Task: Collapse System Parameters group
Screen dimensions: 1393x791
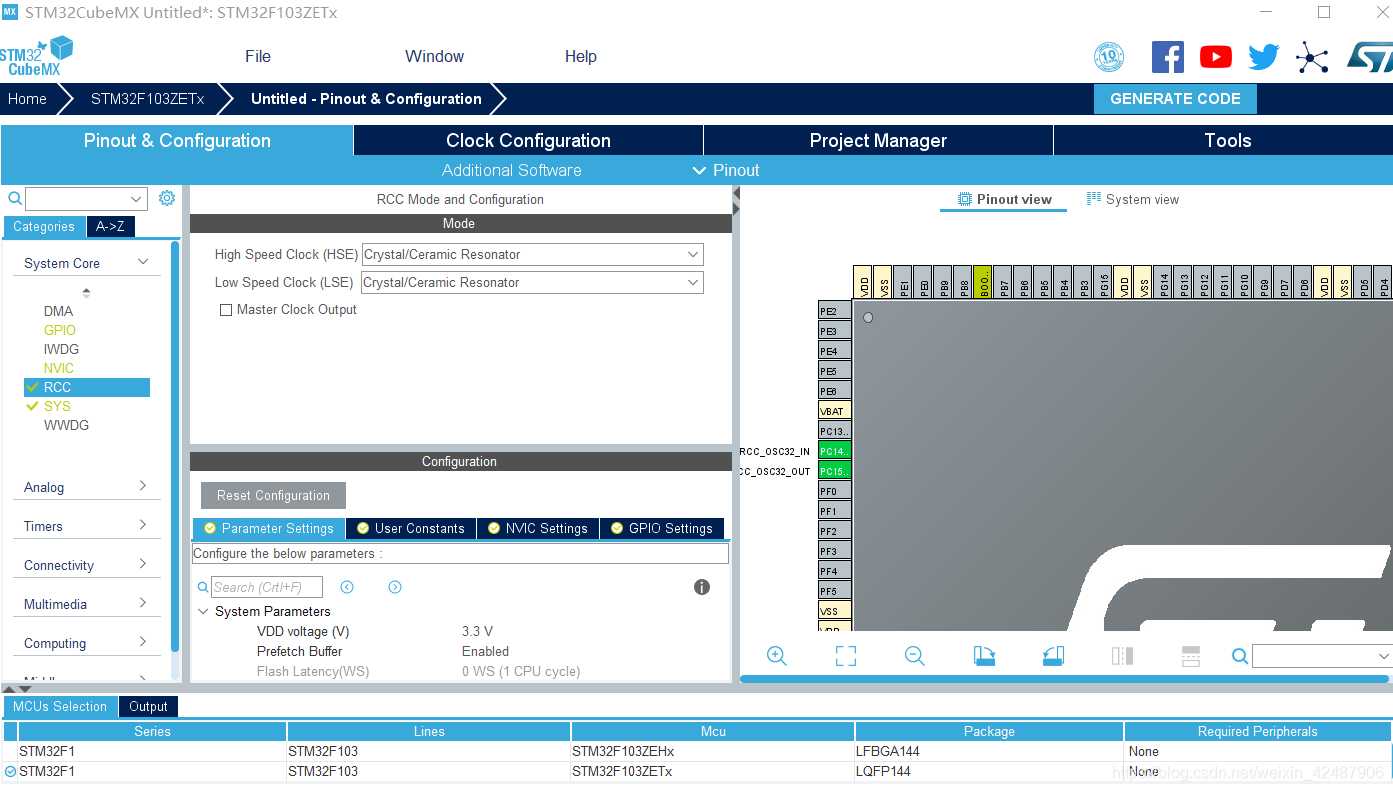Action: pyautogui.click(x=203, y=612)
